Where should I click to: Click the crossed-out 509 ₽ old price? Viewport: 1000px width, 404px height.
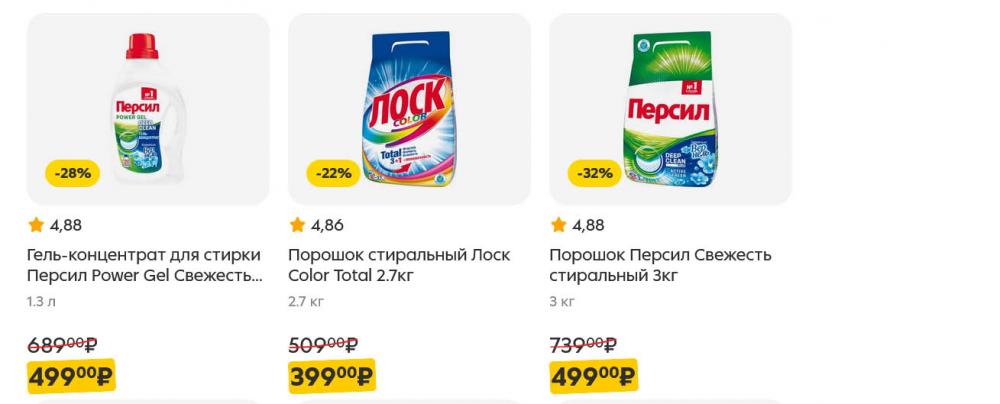(x=323, y=345)
